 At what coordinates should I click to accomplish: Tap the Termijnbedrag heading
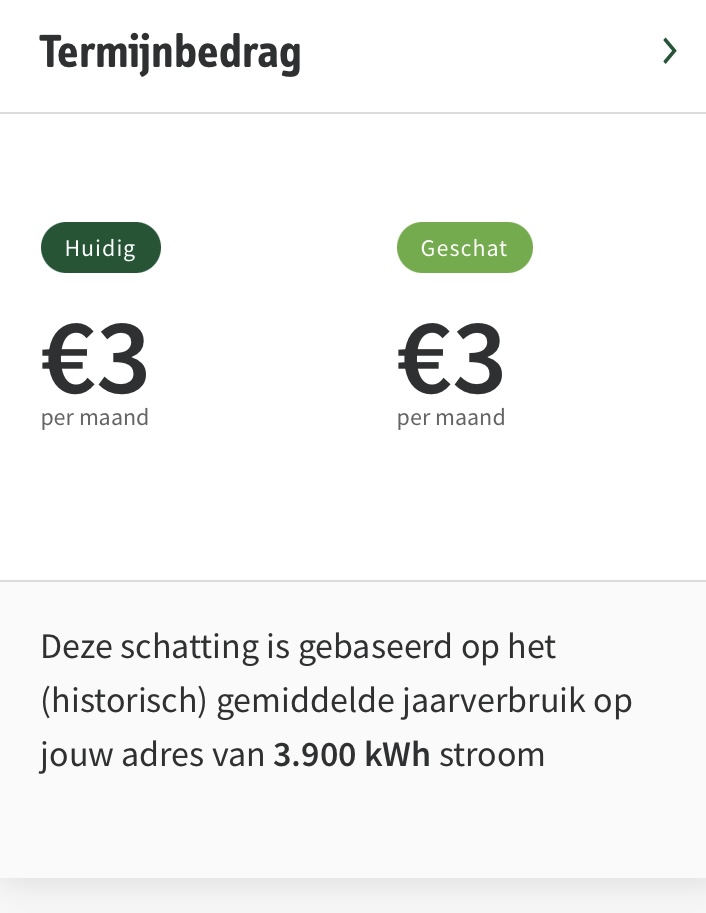pyautogui.click(x=170, y=52)
